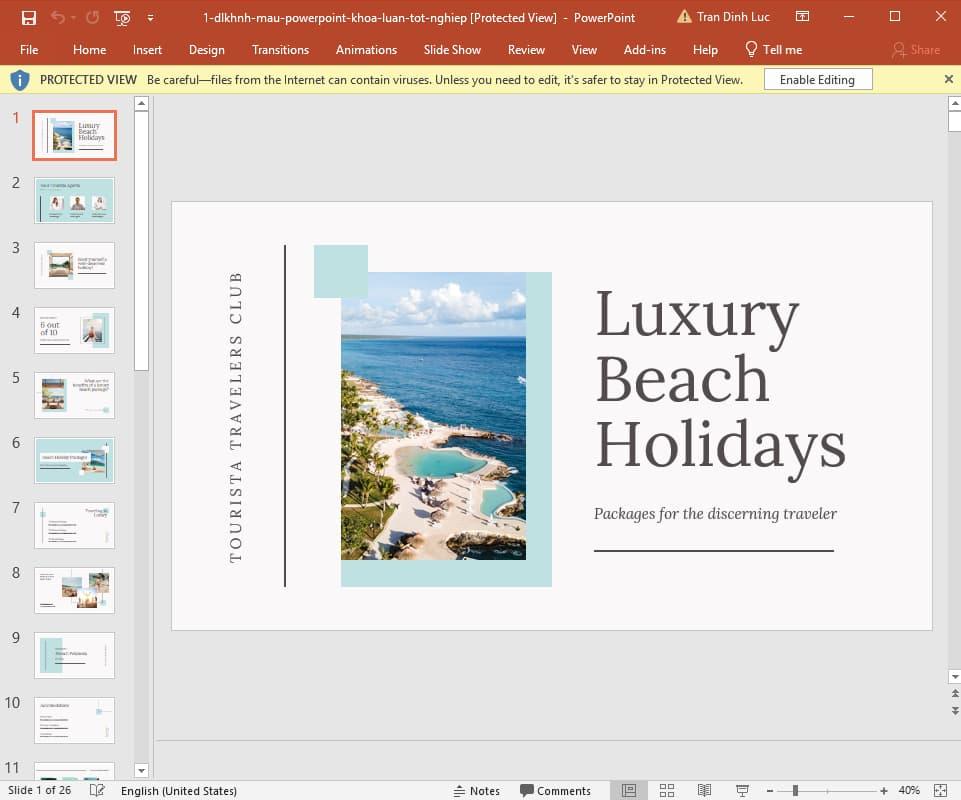961x800 pixels.
Task: Click the Save icon in the title bar
Action: pos(28,17)
